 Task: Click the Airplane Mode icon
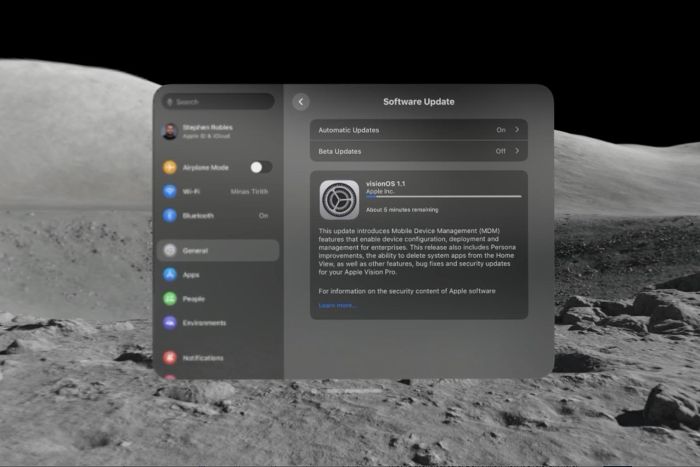[x=170, y=167]
